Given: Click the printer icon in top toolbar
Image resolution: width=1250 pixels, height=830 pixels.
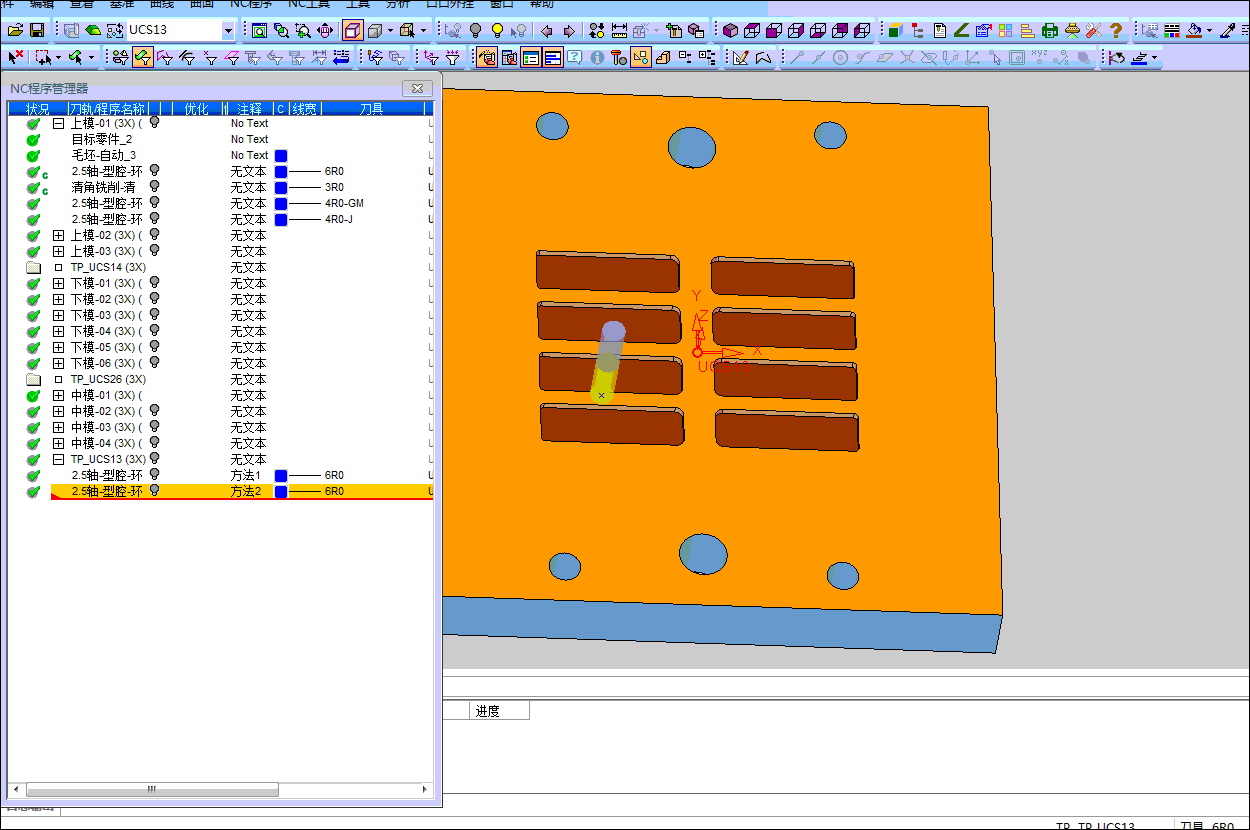Looking at the screenshot, I should click(x=1050, y=31).
